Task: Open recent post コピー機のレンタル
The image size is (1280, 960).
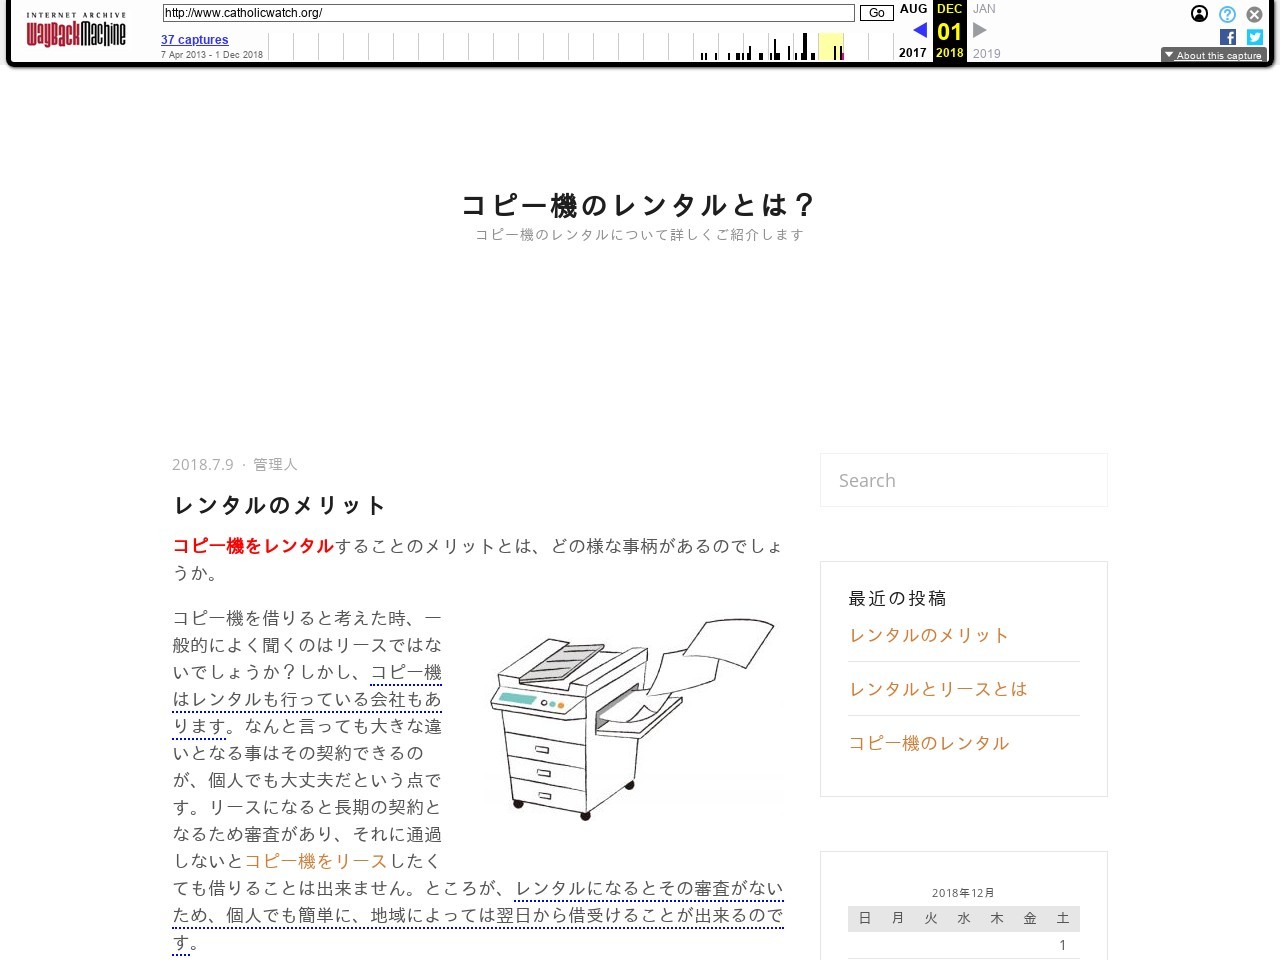Action: tap(928, 743)
